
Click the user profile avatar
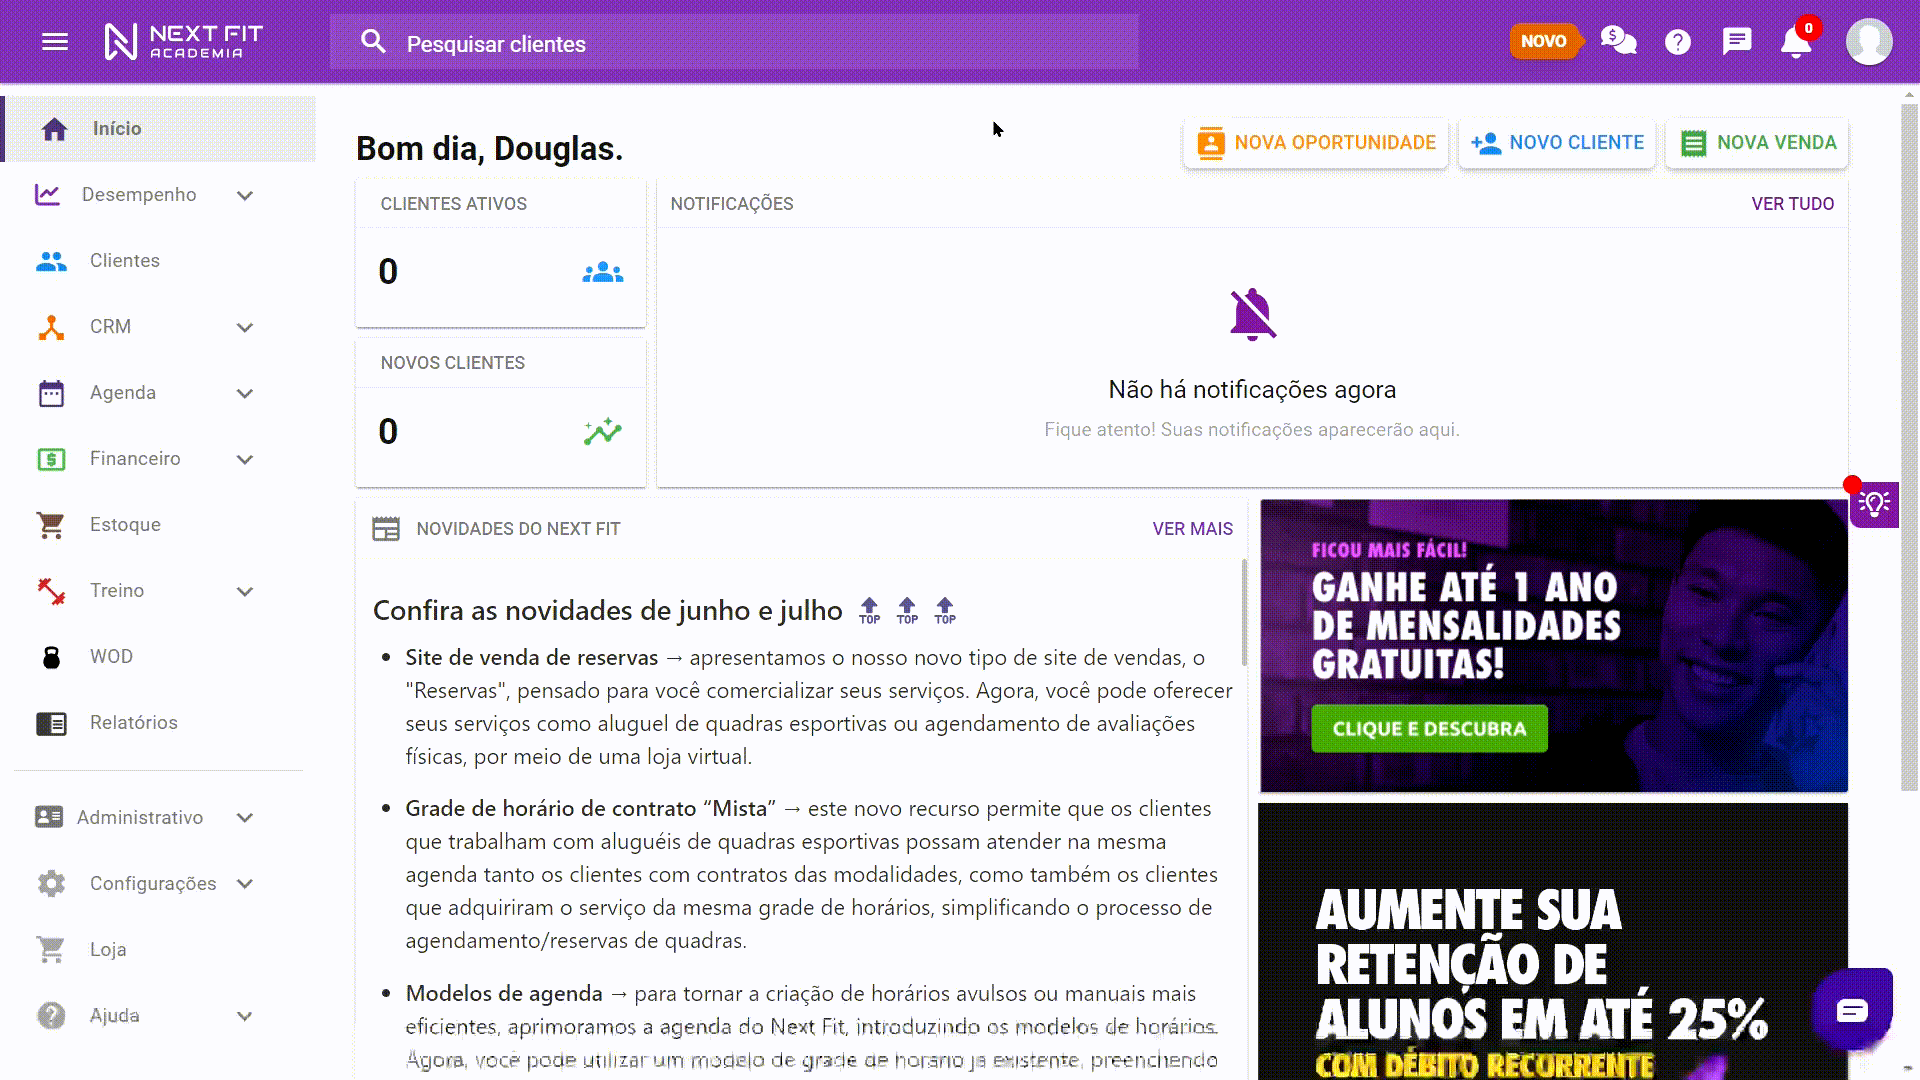[x=1868, y=42]
